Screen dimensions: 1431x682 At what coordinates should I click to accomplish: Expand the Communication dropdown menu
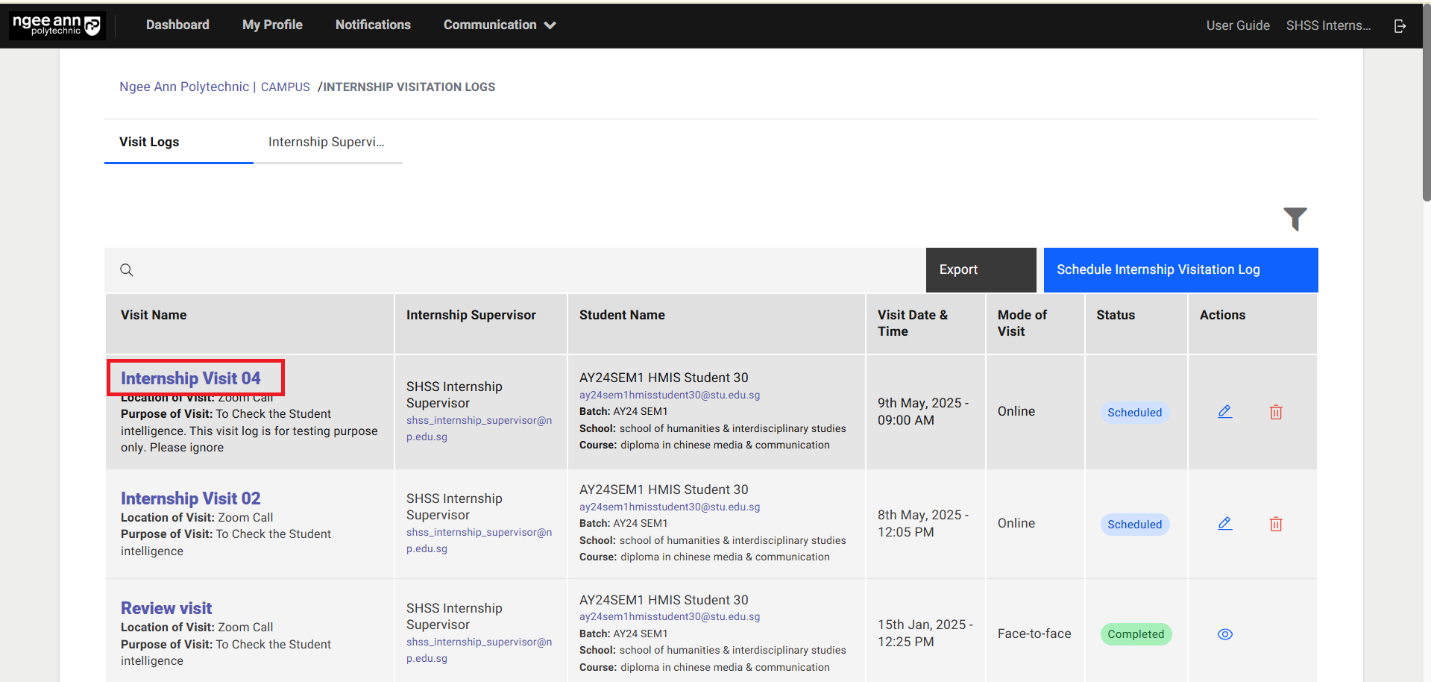[499, 25]
